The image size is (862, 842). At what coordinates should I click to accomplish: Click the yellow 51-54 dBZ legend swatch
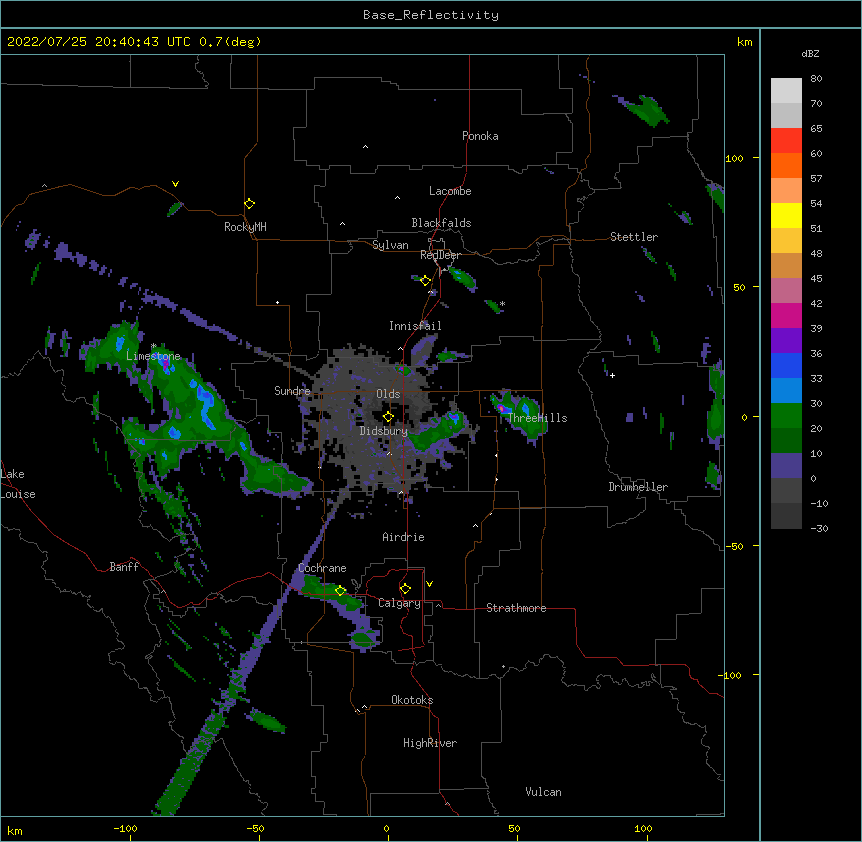click(x=786, y=215)
